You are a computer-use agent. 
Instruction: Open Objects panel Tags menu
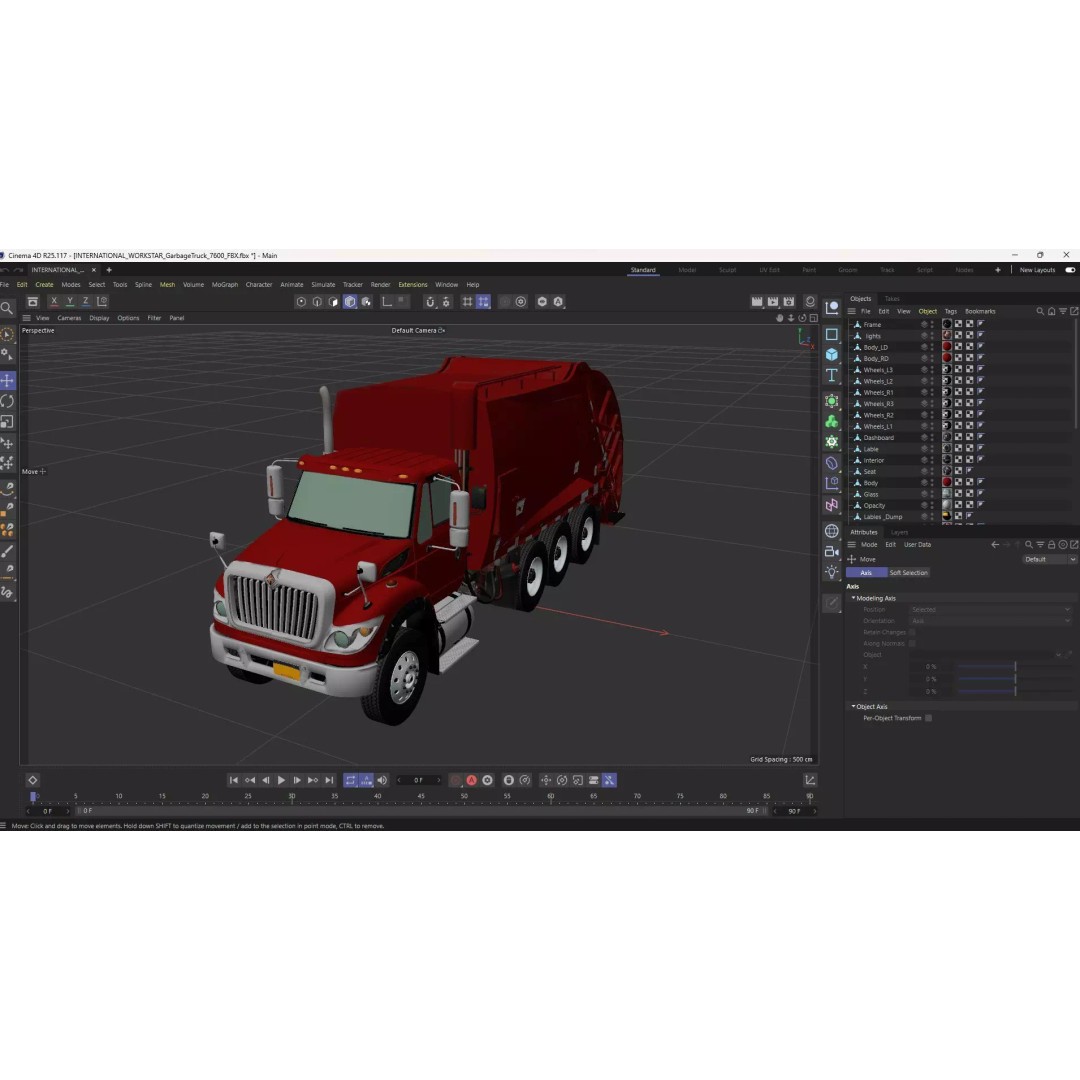point(951,311)
